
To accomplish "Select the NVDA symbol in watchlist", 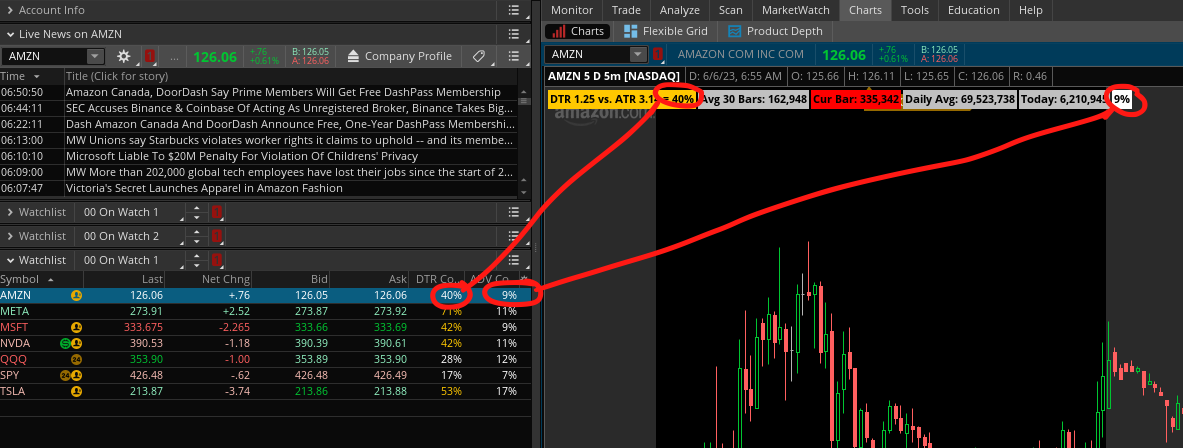I will (x=15, y=343).
